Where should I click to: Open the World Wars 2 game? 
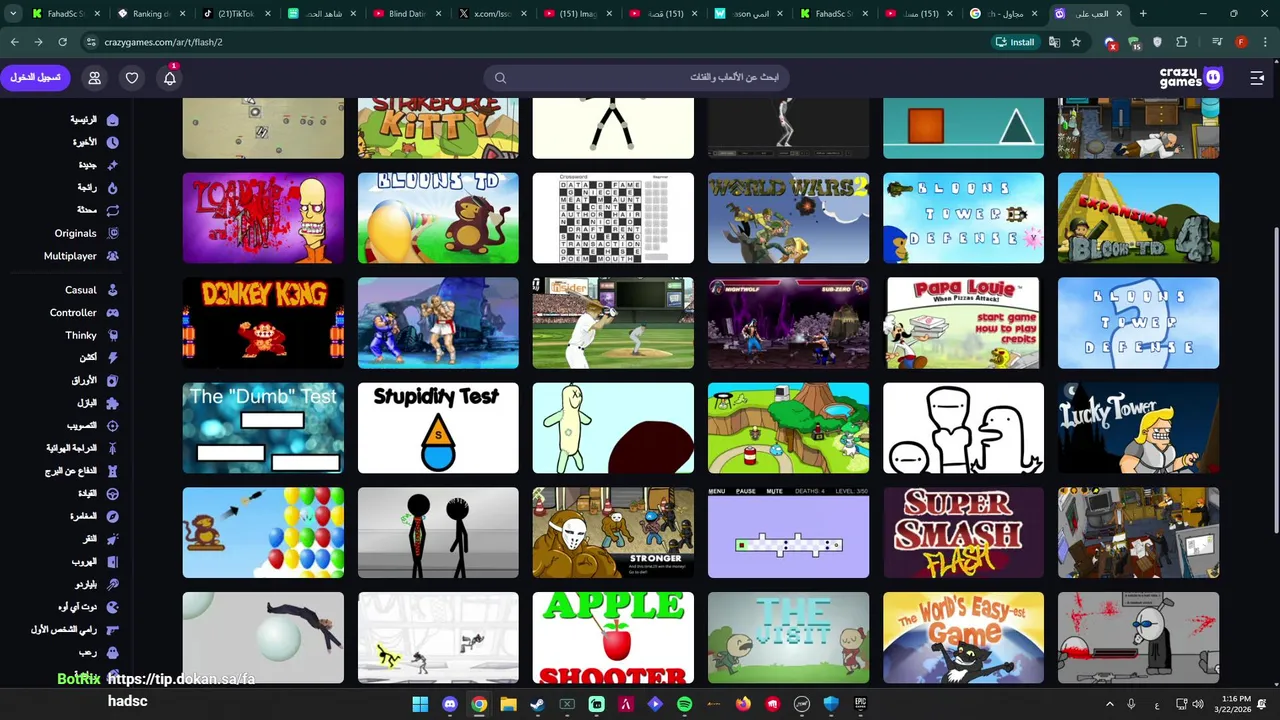tap(788, 218)
